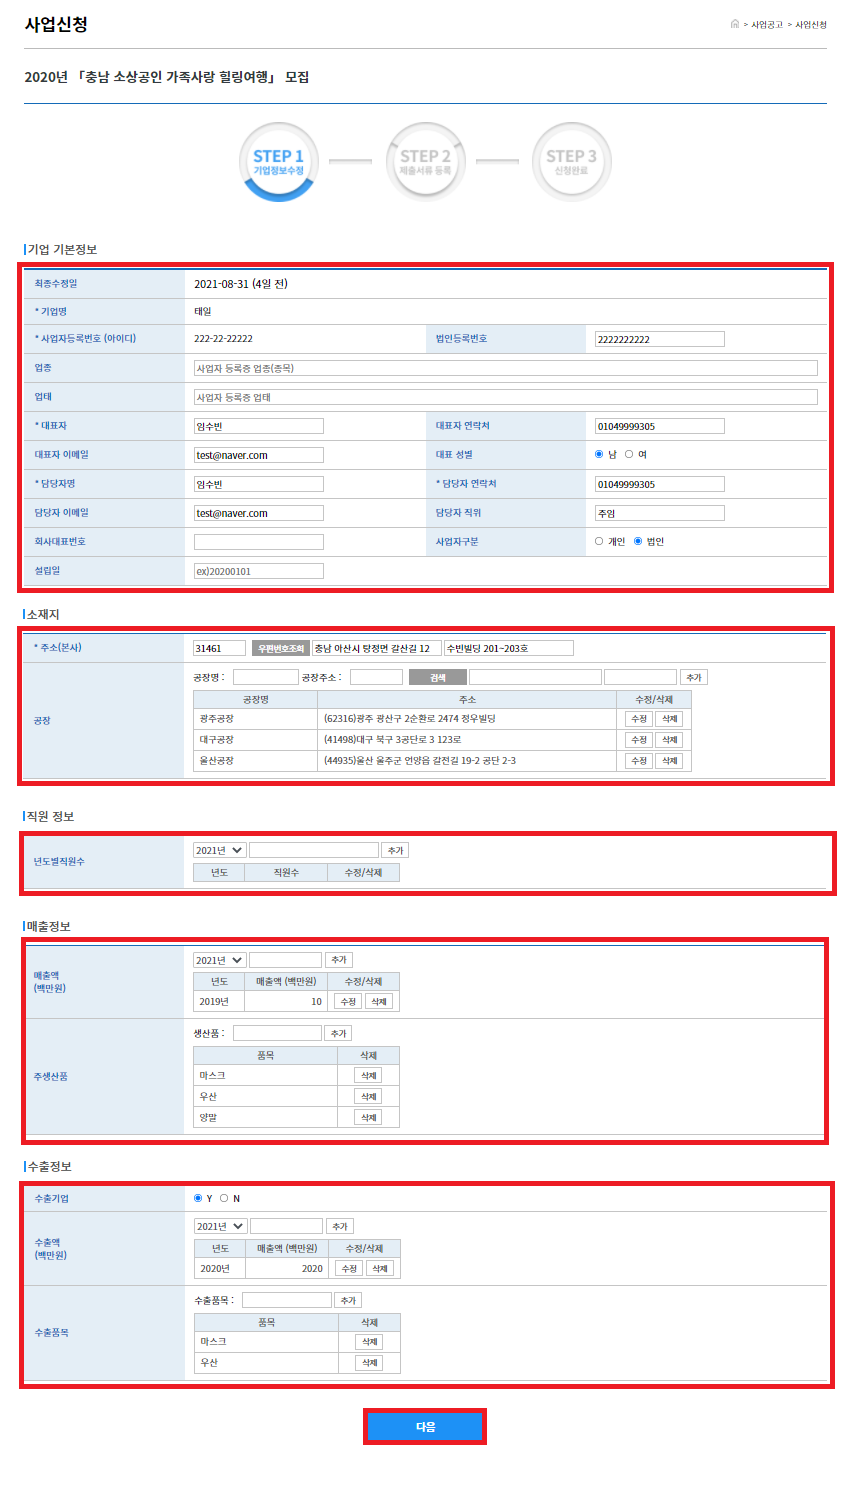Open the 수출액 year dropdown
The width and height of the screenshot is (858, 1490).
point(220,1226)
